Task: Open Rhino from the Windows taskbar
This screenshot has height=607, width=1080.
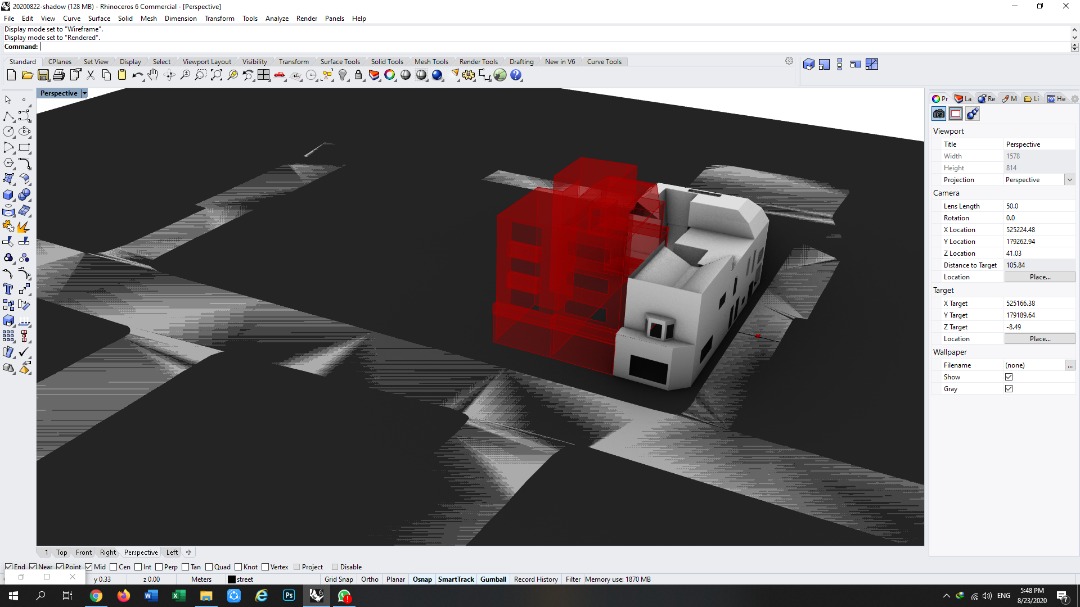Action: click(x=316, y=595)
